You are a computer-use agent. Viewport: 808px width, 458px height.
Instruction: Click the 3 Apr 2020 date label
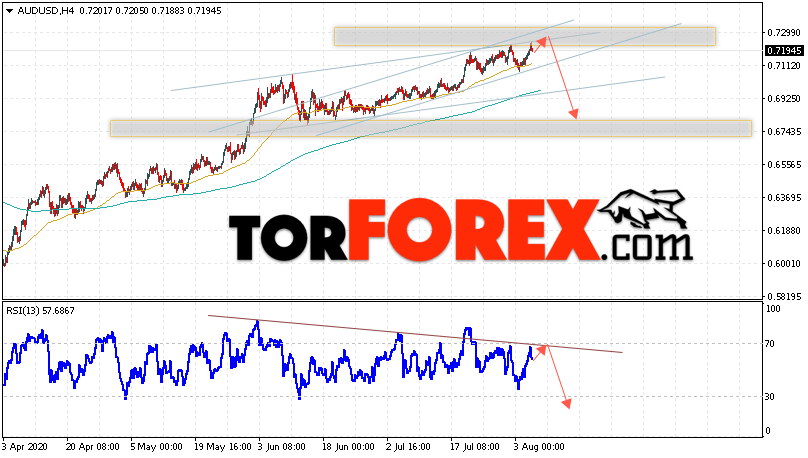(x=25, y=447)
